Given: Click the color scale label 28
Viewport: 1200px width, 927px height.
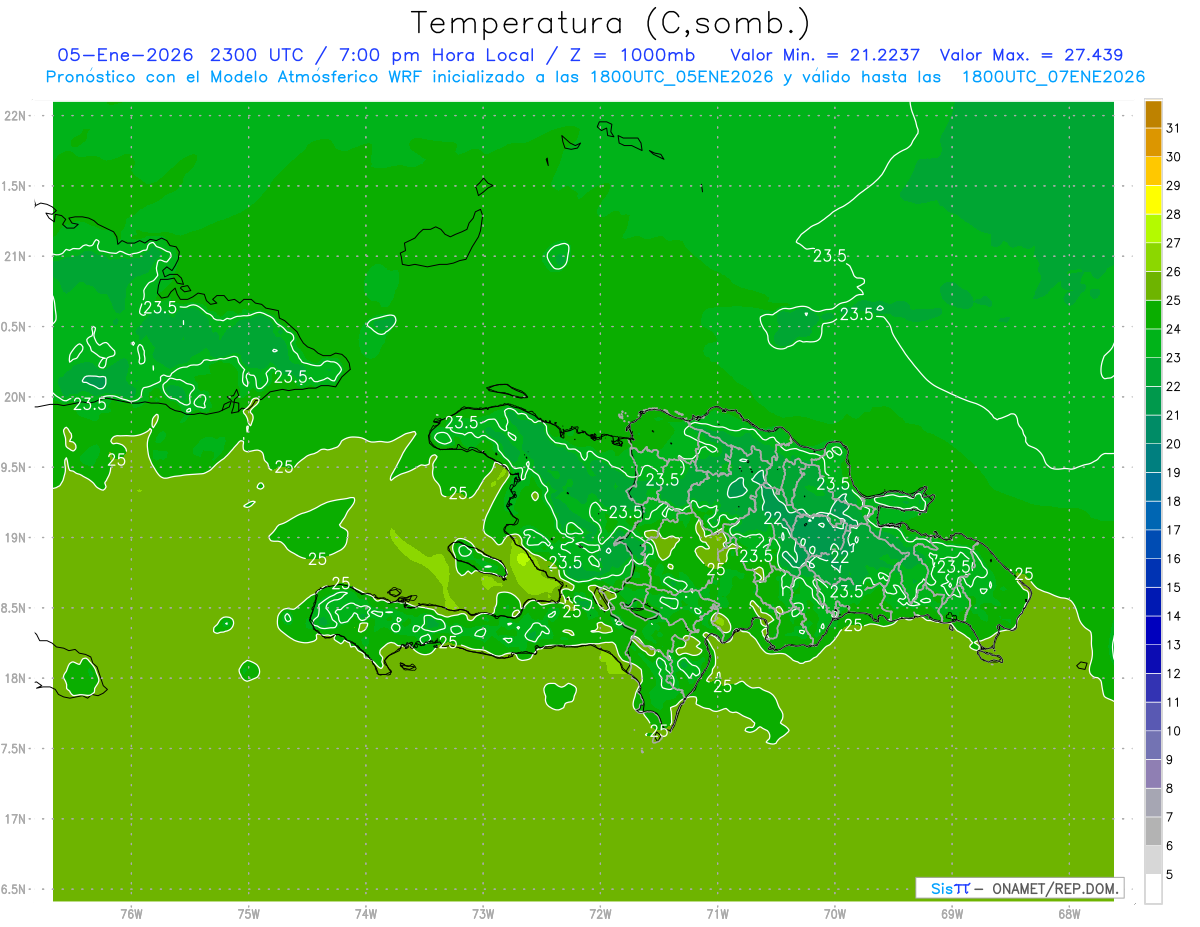Looking at the screenshot, I should pos(1173,214).
